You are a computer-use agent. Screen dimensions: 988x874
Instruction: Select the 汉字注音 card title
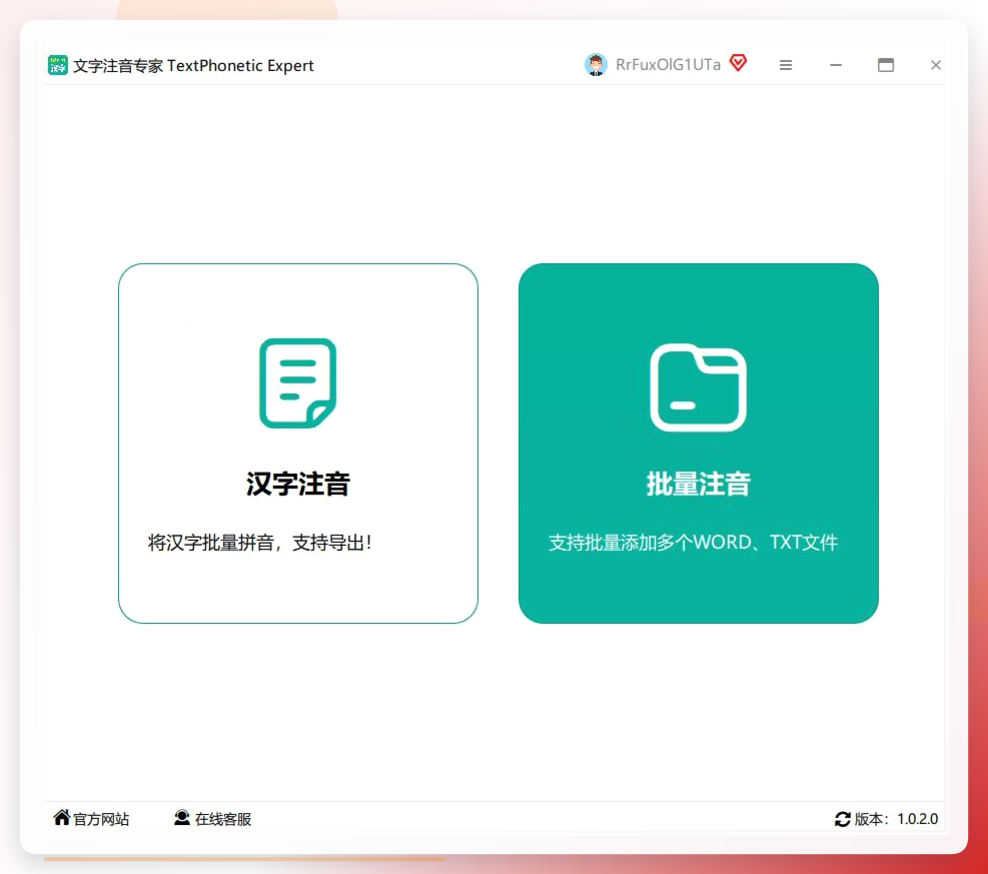coord(298,483)
